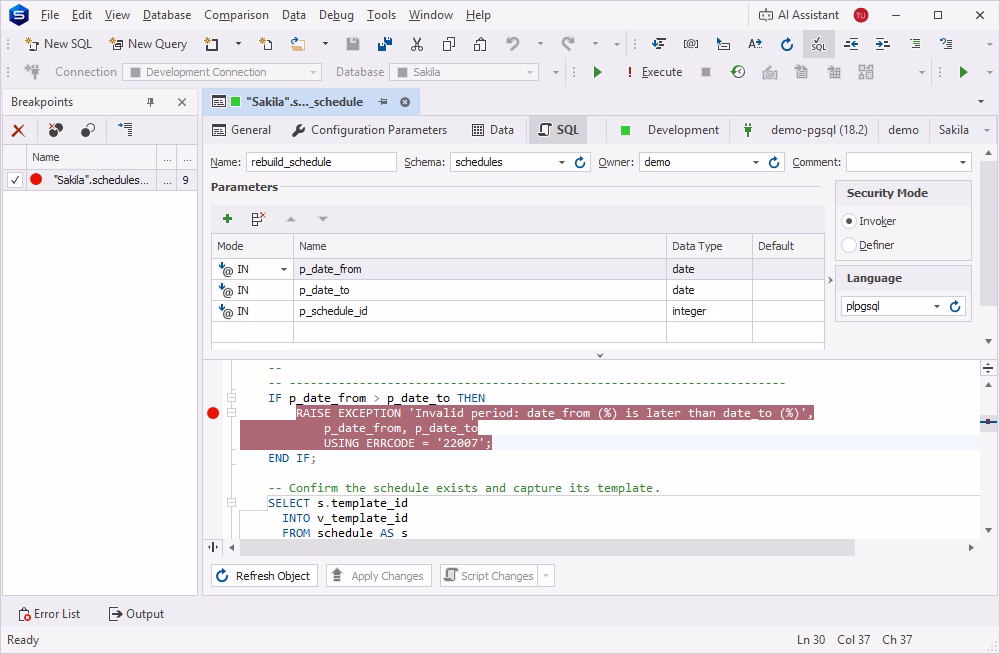Click the red breakpoint marker in editor gutter

[x=213, y=413]
